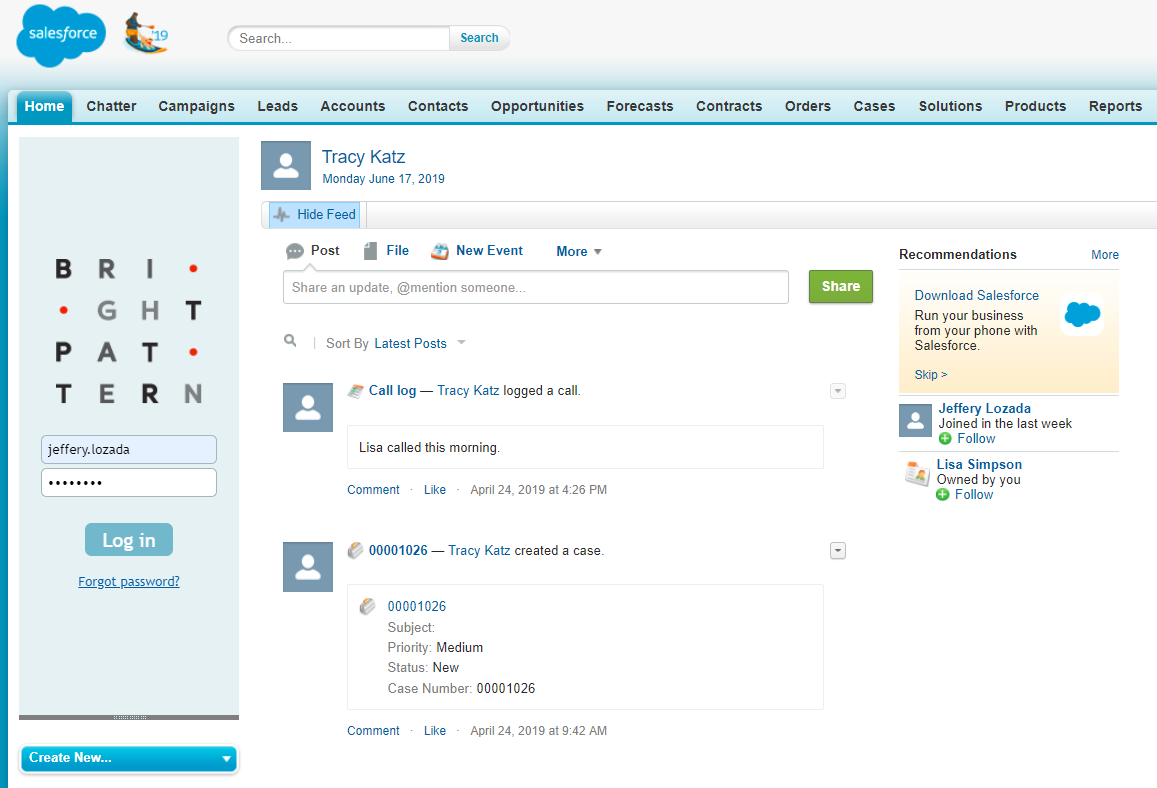Expand the Create New... dropdown

[129, 758]
